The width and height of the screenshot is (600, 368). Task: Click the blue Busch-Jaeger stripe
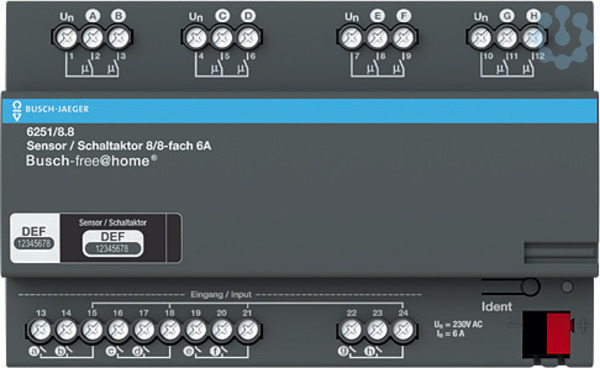point(300,111)
